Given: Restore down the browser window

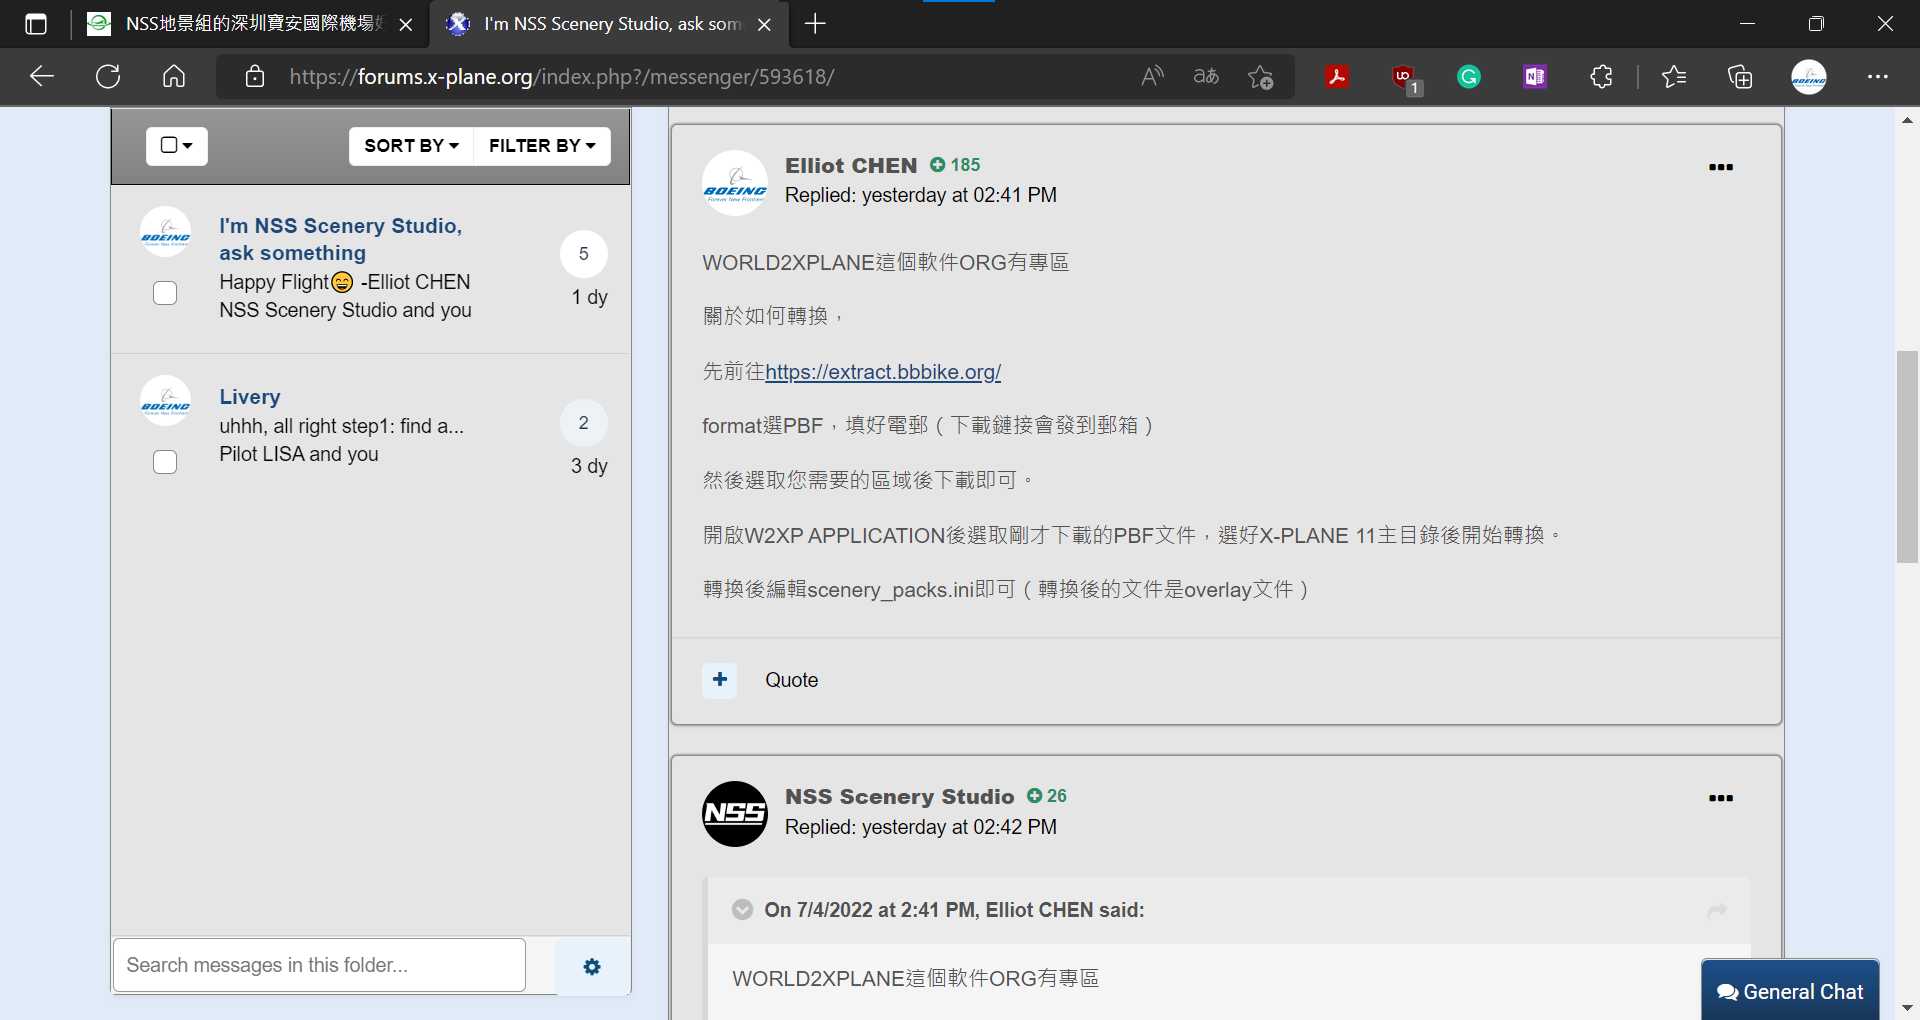Looking at the screenshot, I should (x=1817, y=24).
